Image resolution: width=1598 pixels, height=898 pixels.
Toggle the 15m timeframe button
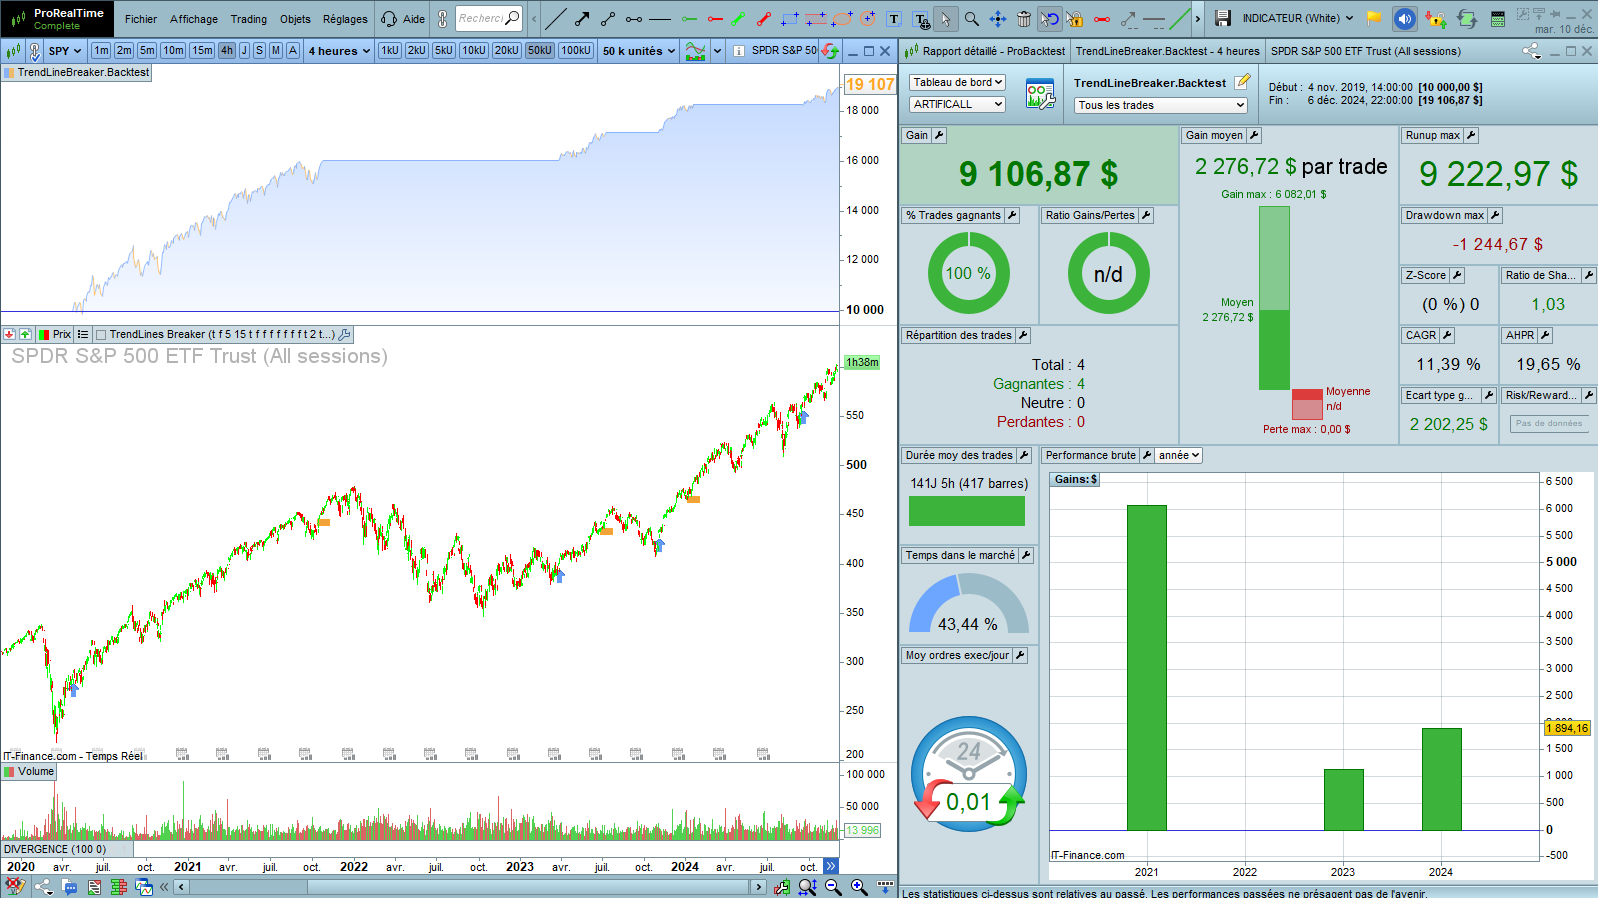tap(202, 50)
